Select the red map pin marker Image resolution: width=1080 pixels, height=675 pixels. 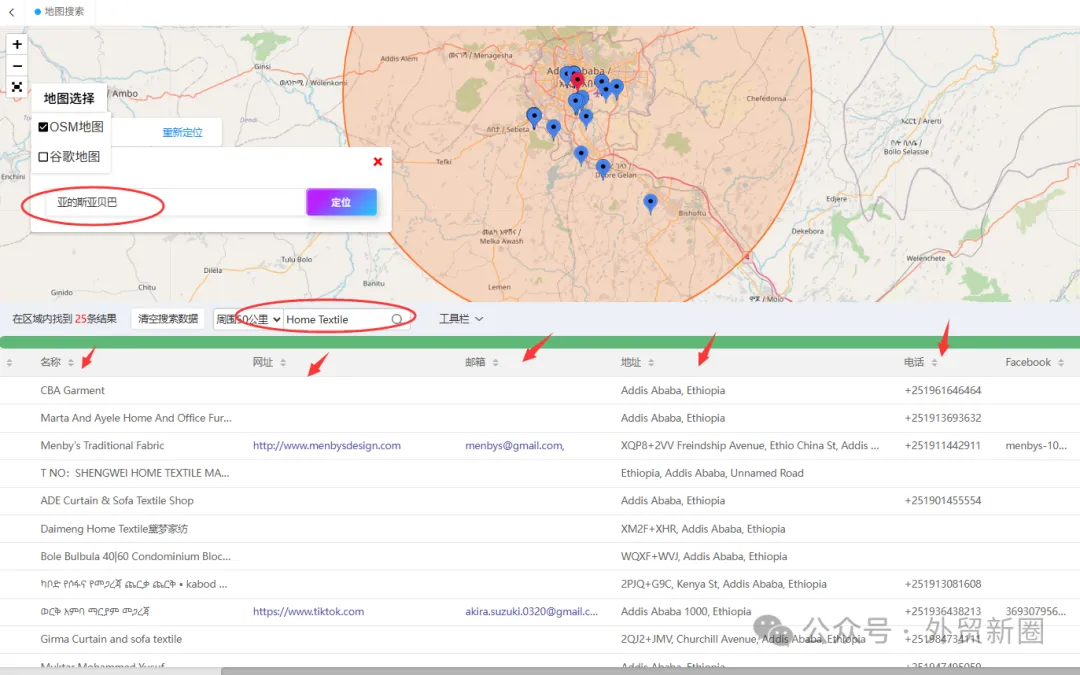[577, 81]
